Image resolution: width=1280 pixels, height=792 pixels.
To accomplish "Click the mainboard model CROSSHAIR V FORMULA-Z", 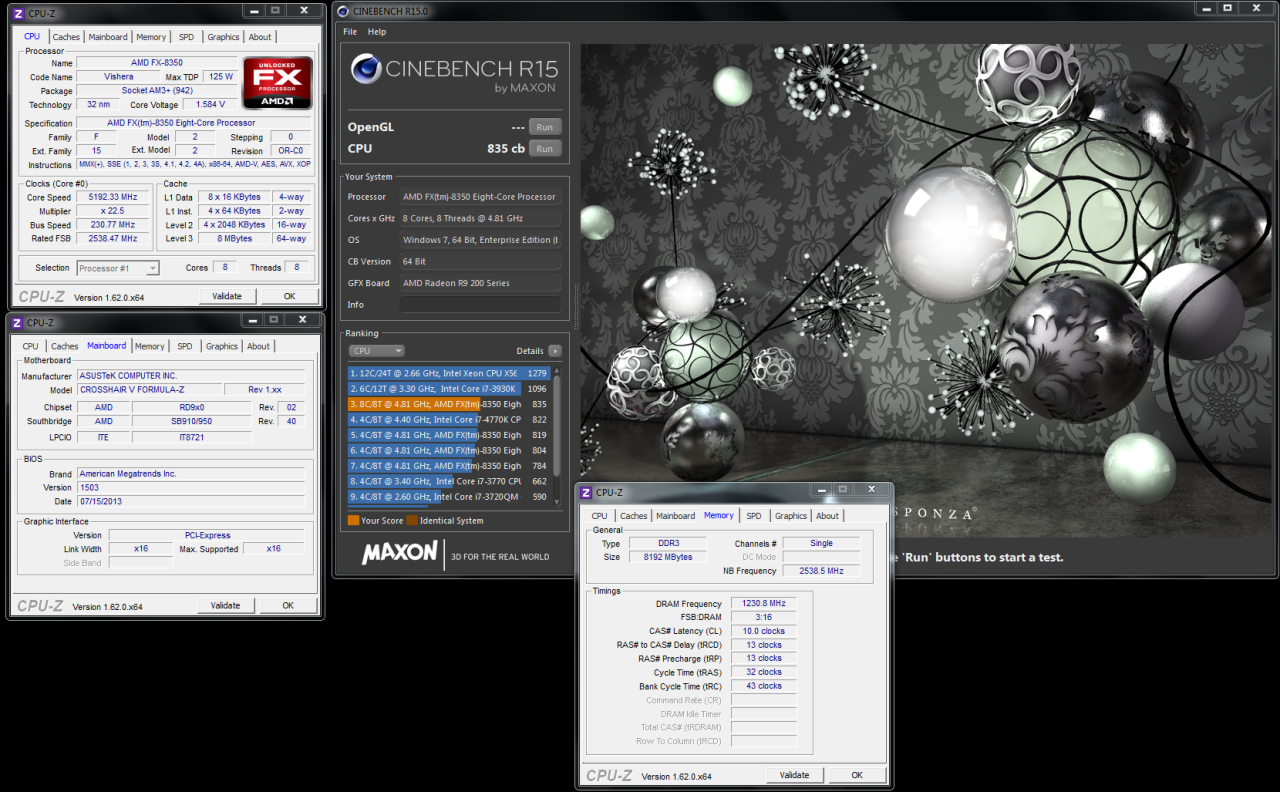I will point(147,390).
